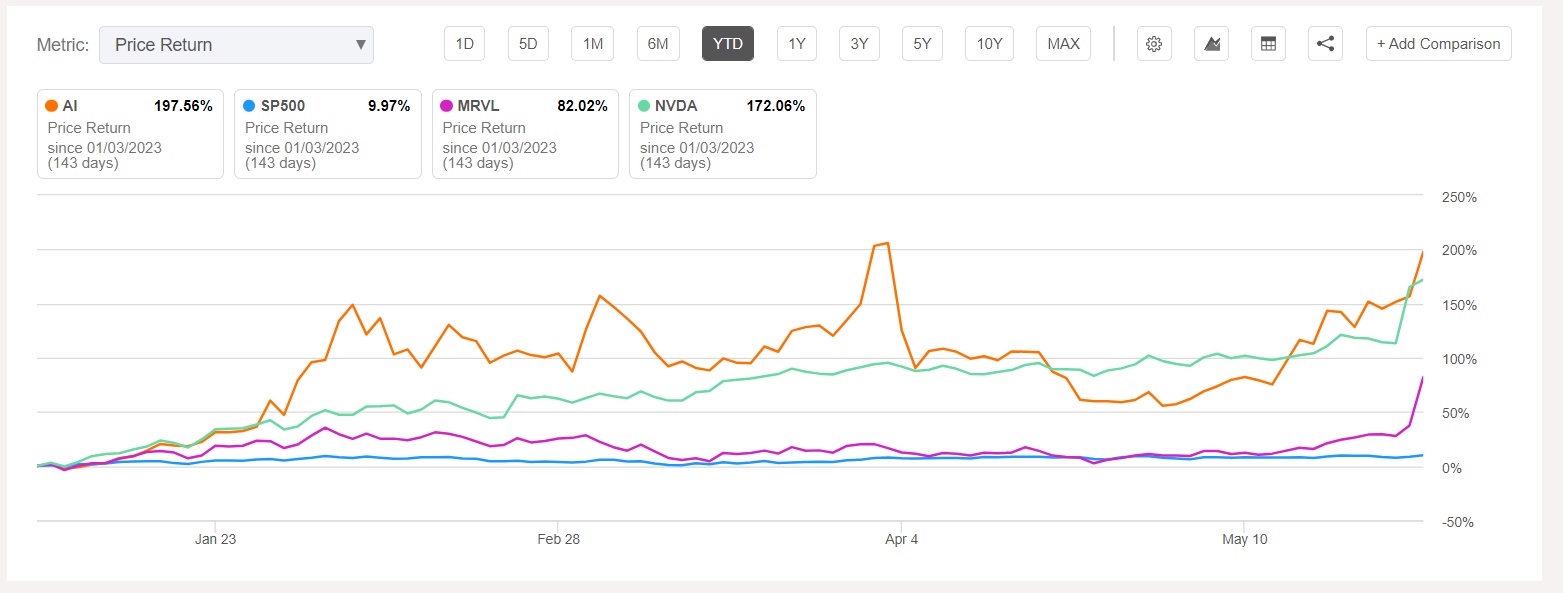1563x593 pixels.
Task: Switch chart to 3Y range
Action: 859,44
